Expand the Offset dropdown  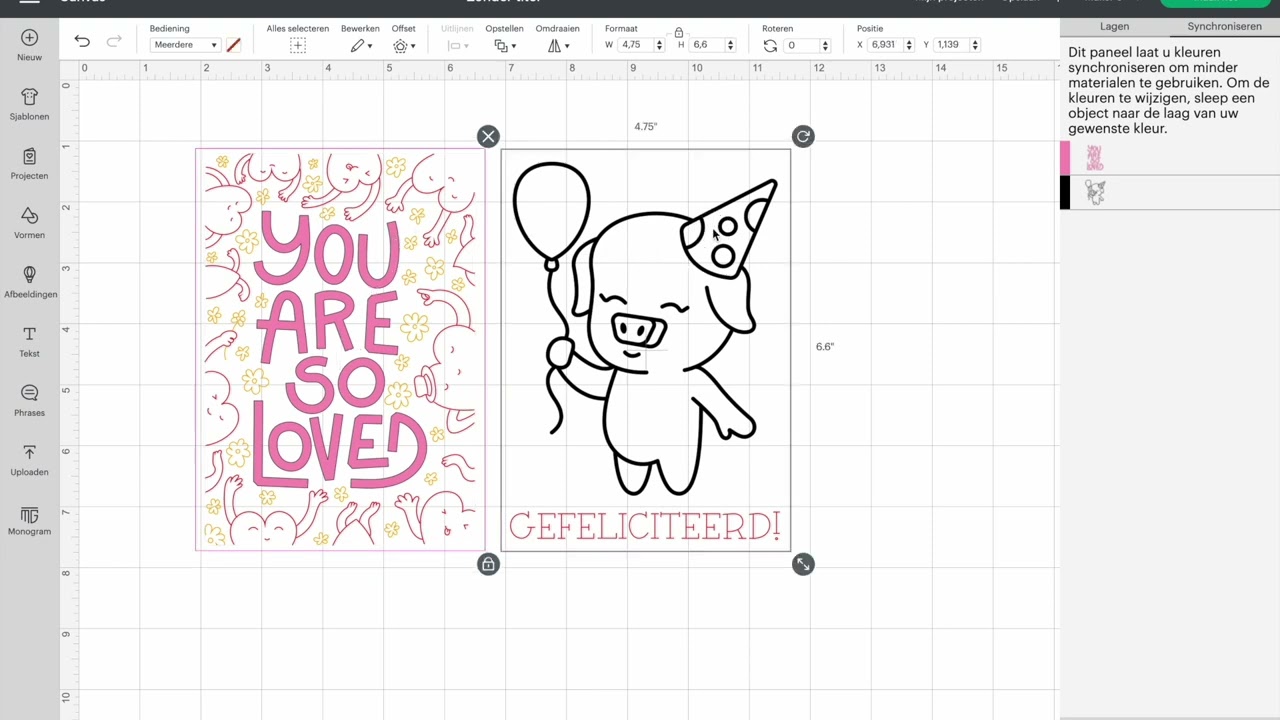(404, 46)
